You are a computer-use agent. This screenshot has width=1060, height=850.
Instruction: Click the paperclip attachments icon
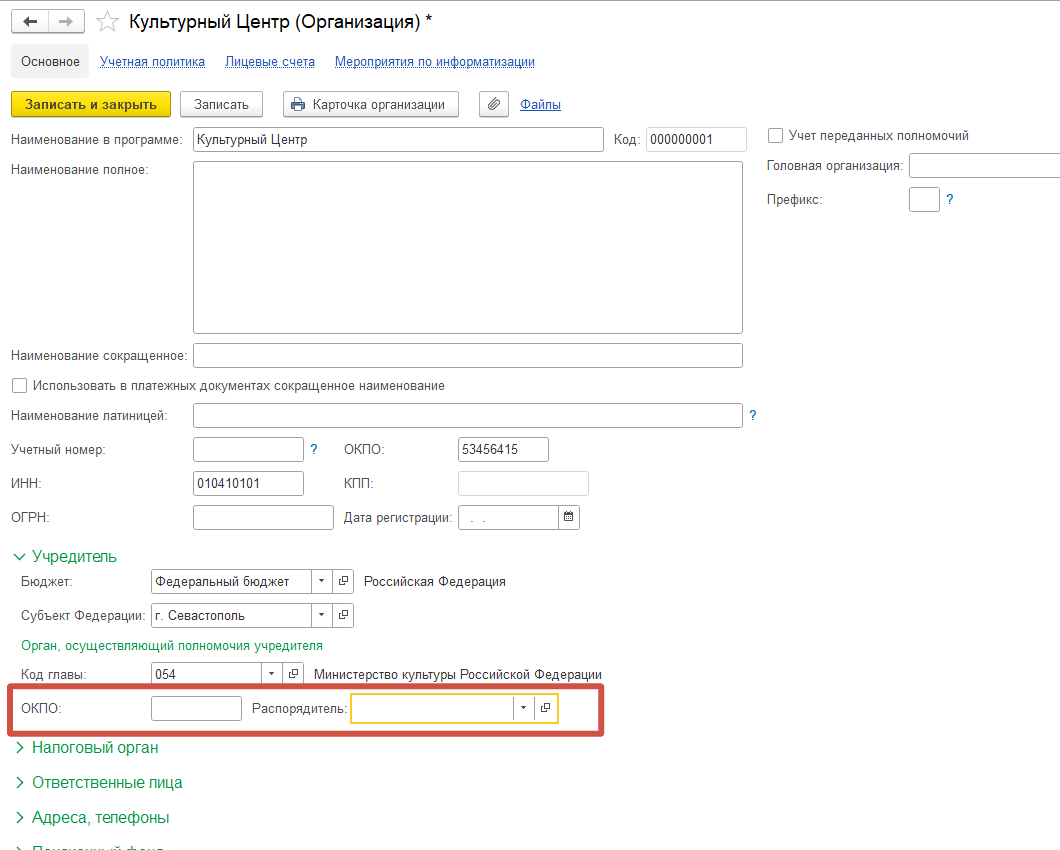pyautogui.click(x=493, y=104)
